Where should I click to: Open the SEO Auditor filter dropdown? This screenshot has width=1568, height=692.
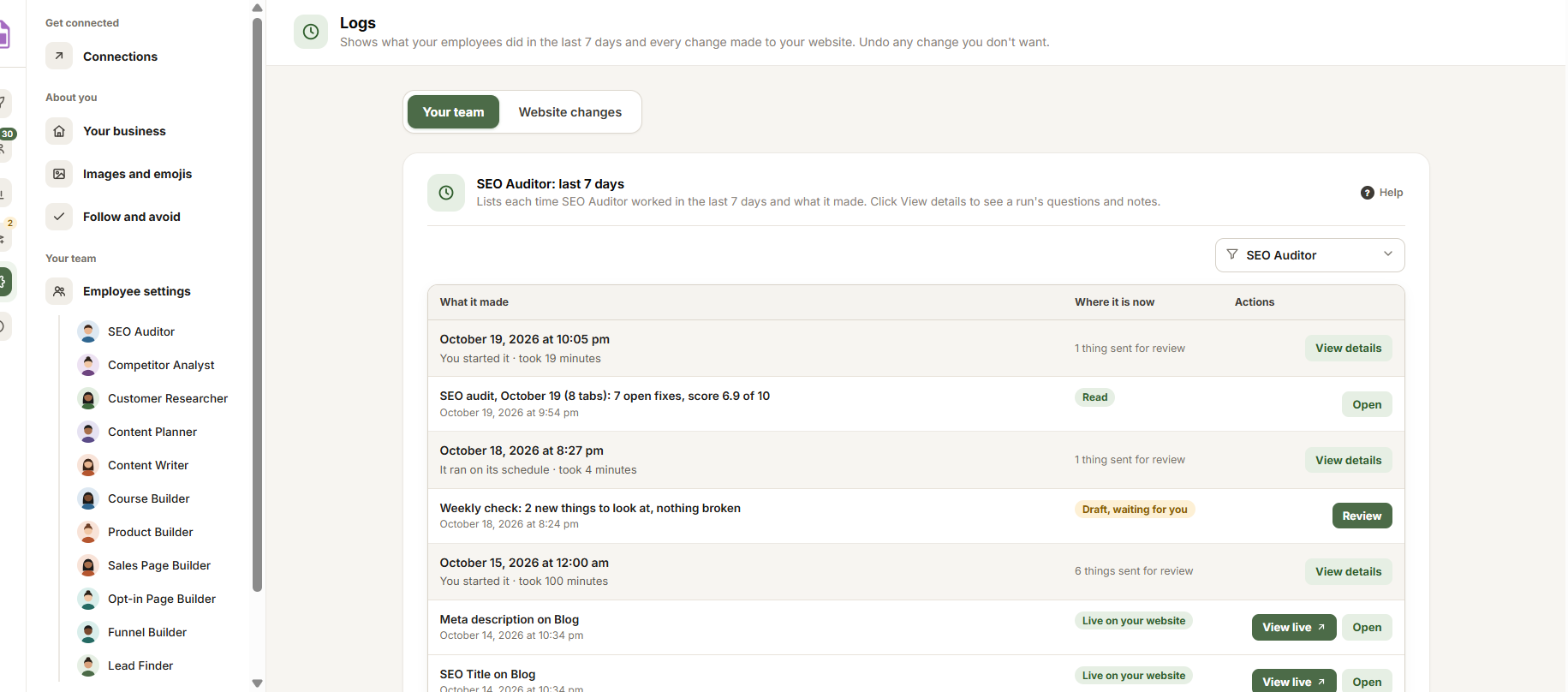[x=1309, y=255]
